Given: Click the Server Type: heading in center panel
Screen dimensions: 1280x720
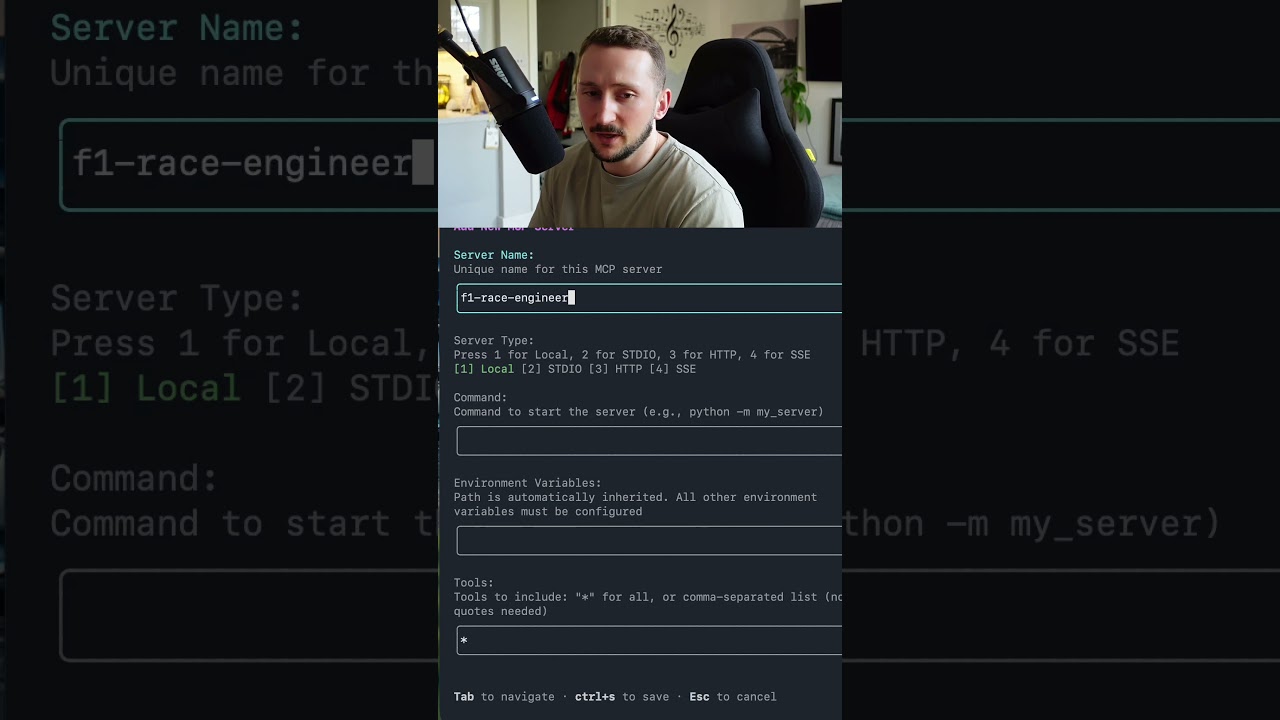Looking at the screenshot, I should point(494,341).
